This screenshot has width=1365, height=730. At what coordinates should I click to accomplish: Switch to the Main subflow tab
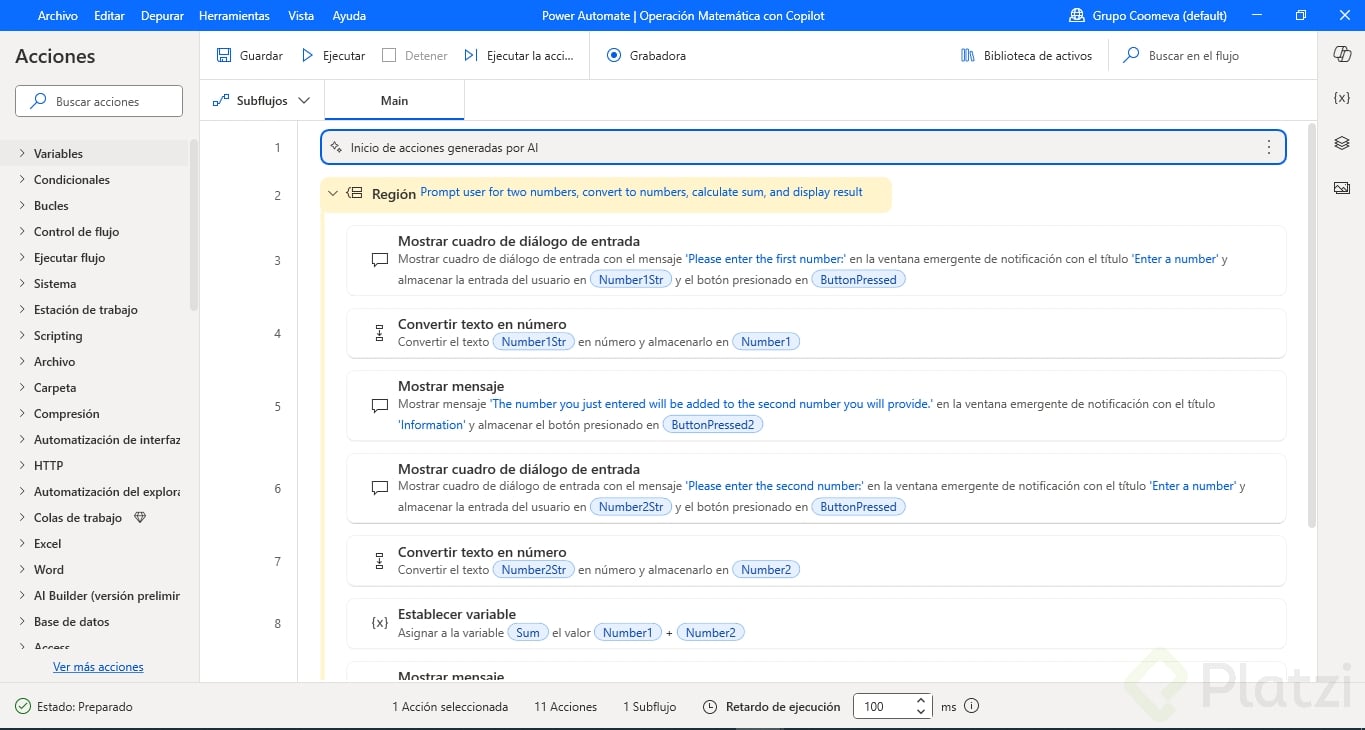pos(394,101)
